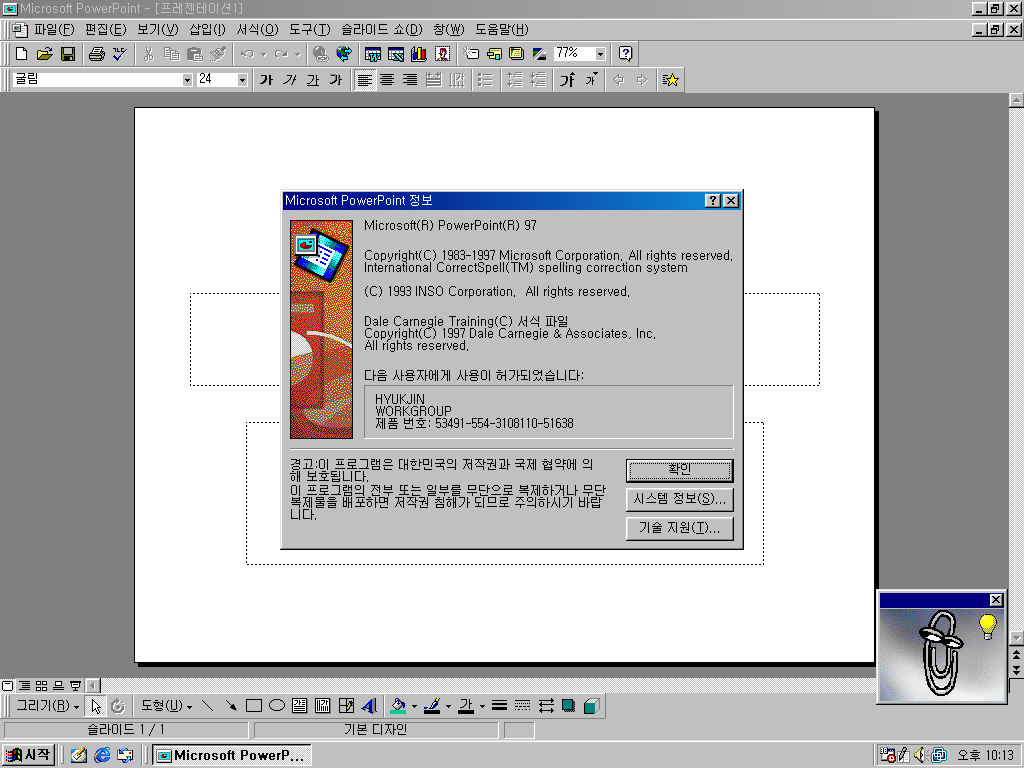Click the 확인 button in the dialog

coord(679,470)
